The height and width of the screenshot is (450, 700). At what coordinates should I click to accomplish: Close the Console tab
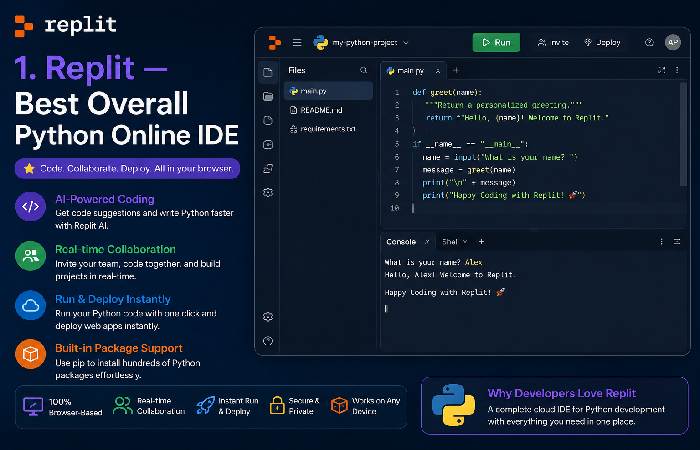tap(427, 242)
